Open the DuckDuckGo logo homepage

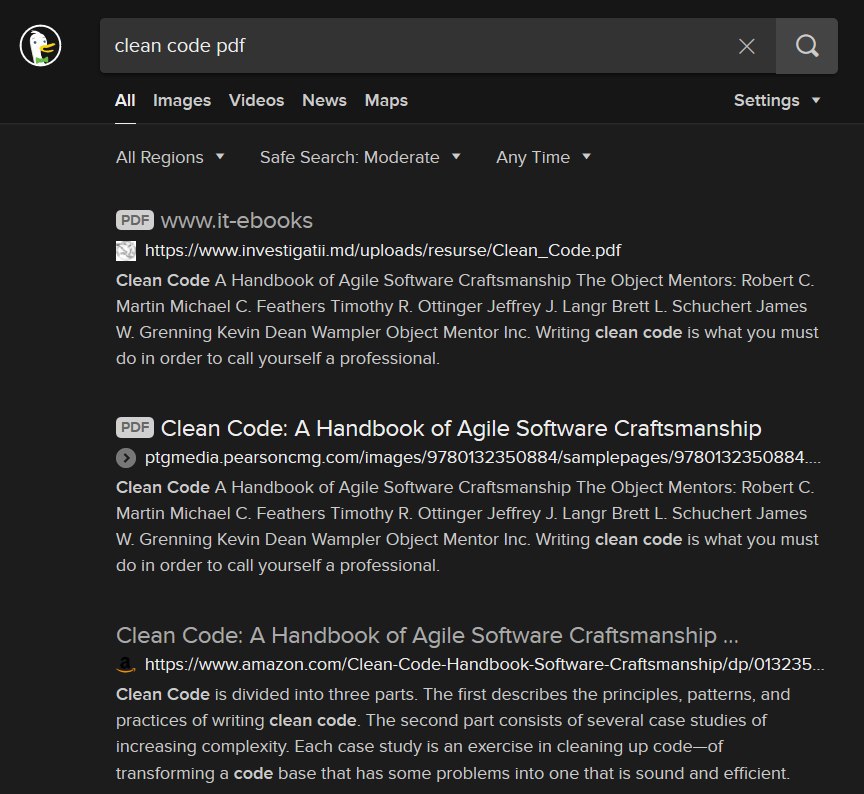pyautogui.click(x=40, y=46)
